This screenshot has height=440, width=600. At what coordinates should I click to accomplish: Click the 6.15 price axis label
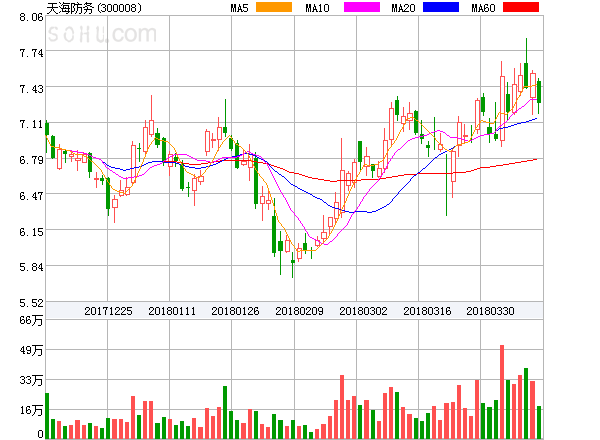pos(31,232)
